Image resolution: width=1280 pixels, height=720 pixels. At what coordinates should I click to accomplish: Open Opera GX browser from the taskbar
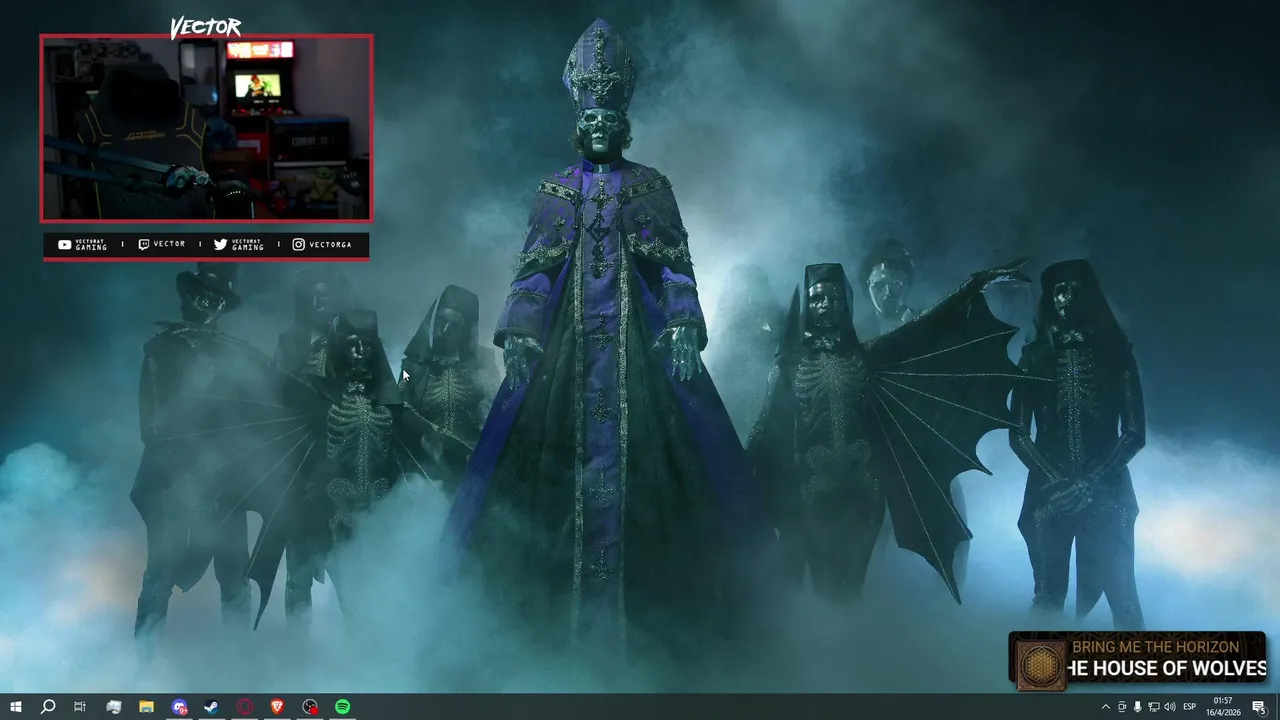coord(245,707)
